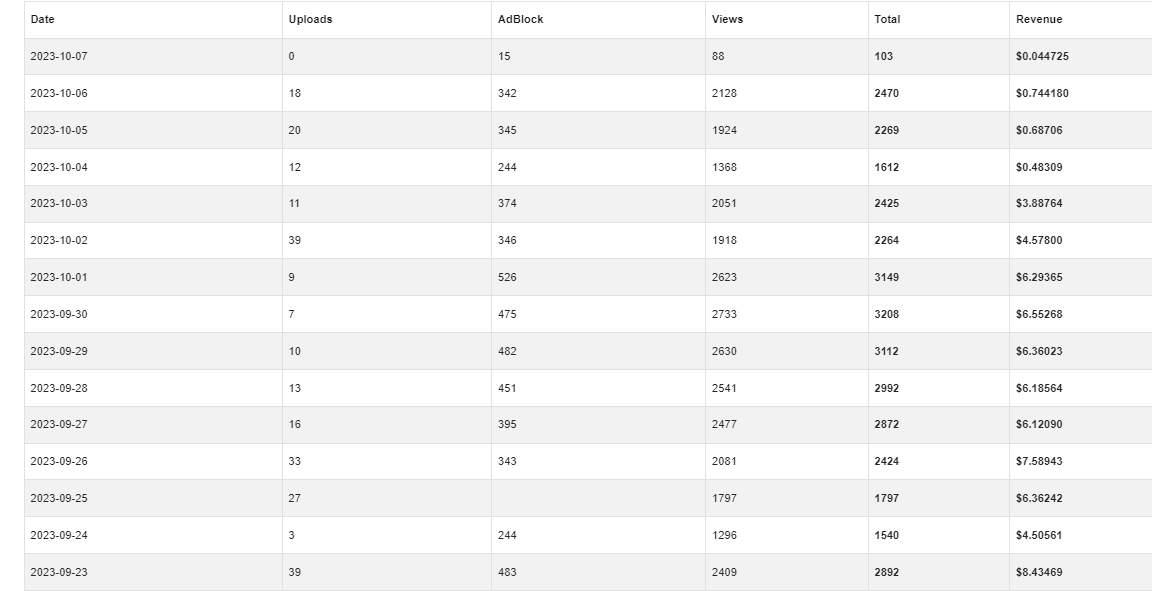1152x591 pixels.
Task: Click the revenue value $0.68706
Action: tap(1039, 130)
